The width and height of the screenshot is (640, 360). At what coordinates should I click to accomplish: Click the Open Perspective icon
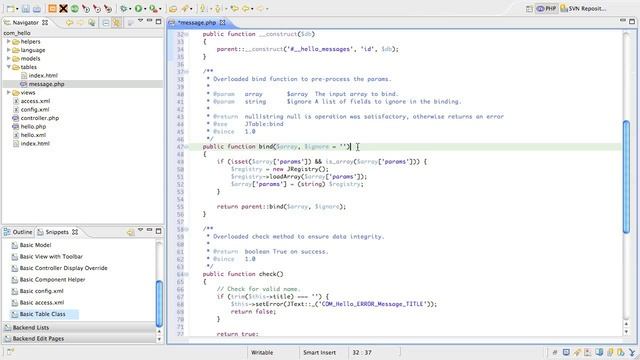click(x=529, y=9)
